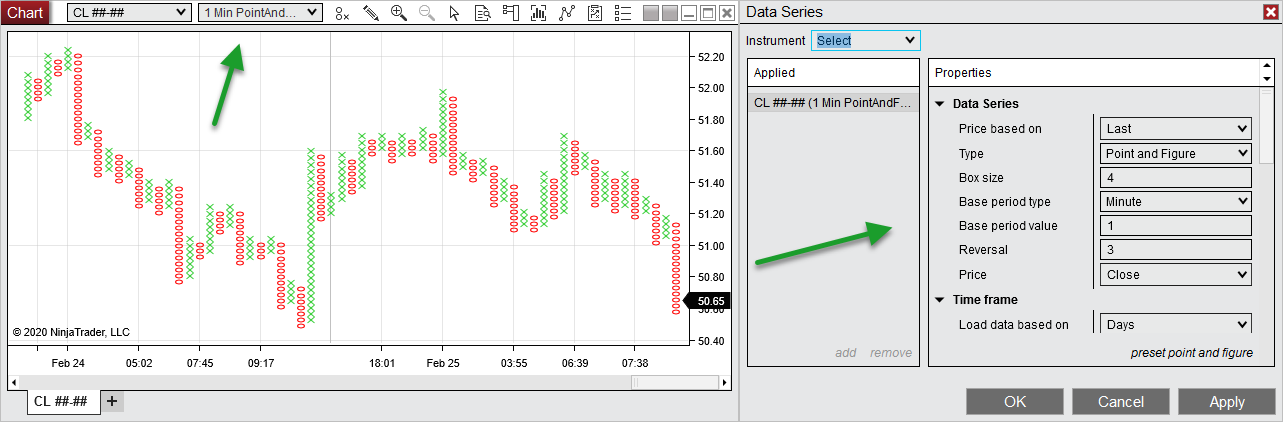Select the cursor pointer tool icon
This screenshot has width=1283, height=422.
pyautogui.click(x=455, y=13)
